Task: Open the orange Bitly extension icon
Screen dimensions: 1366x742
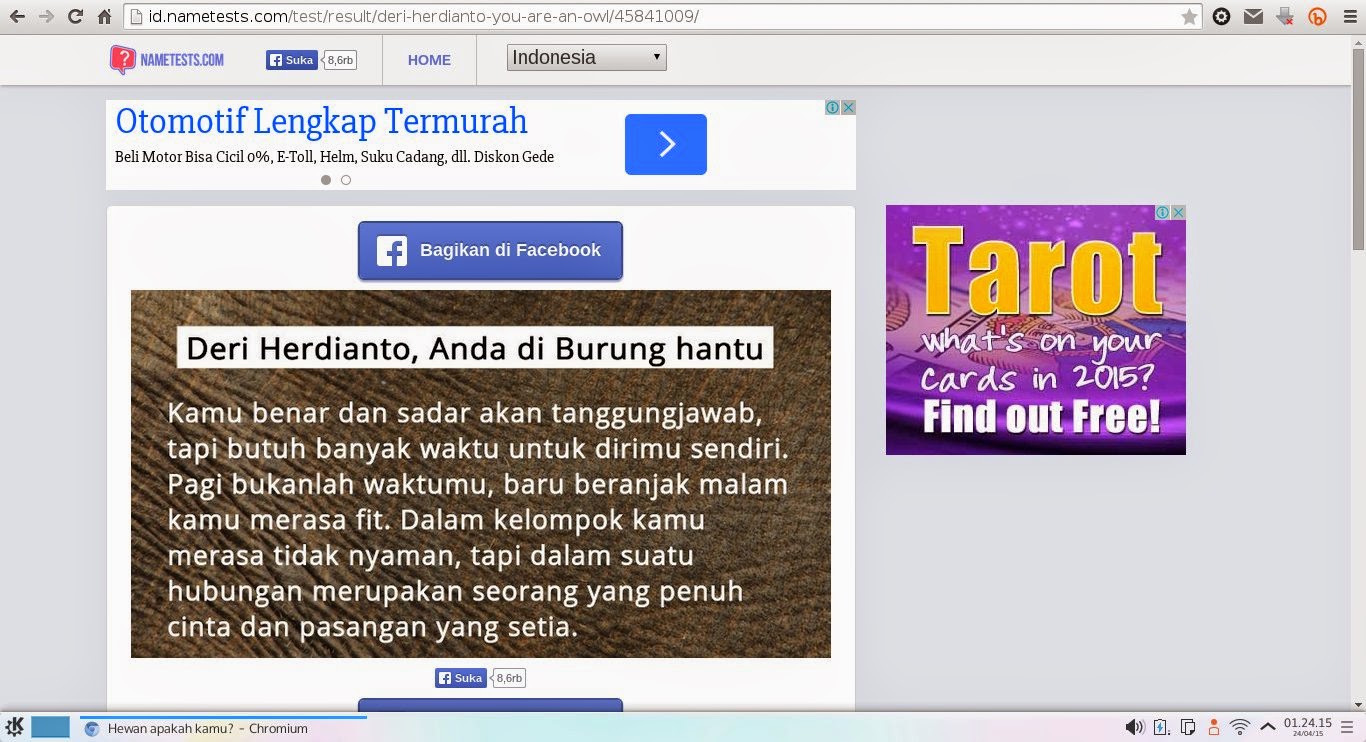Action: point(1318,16)
